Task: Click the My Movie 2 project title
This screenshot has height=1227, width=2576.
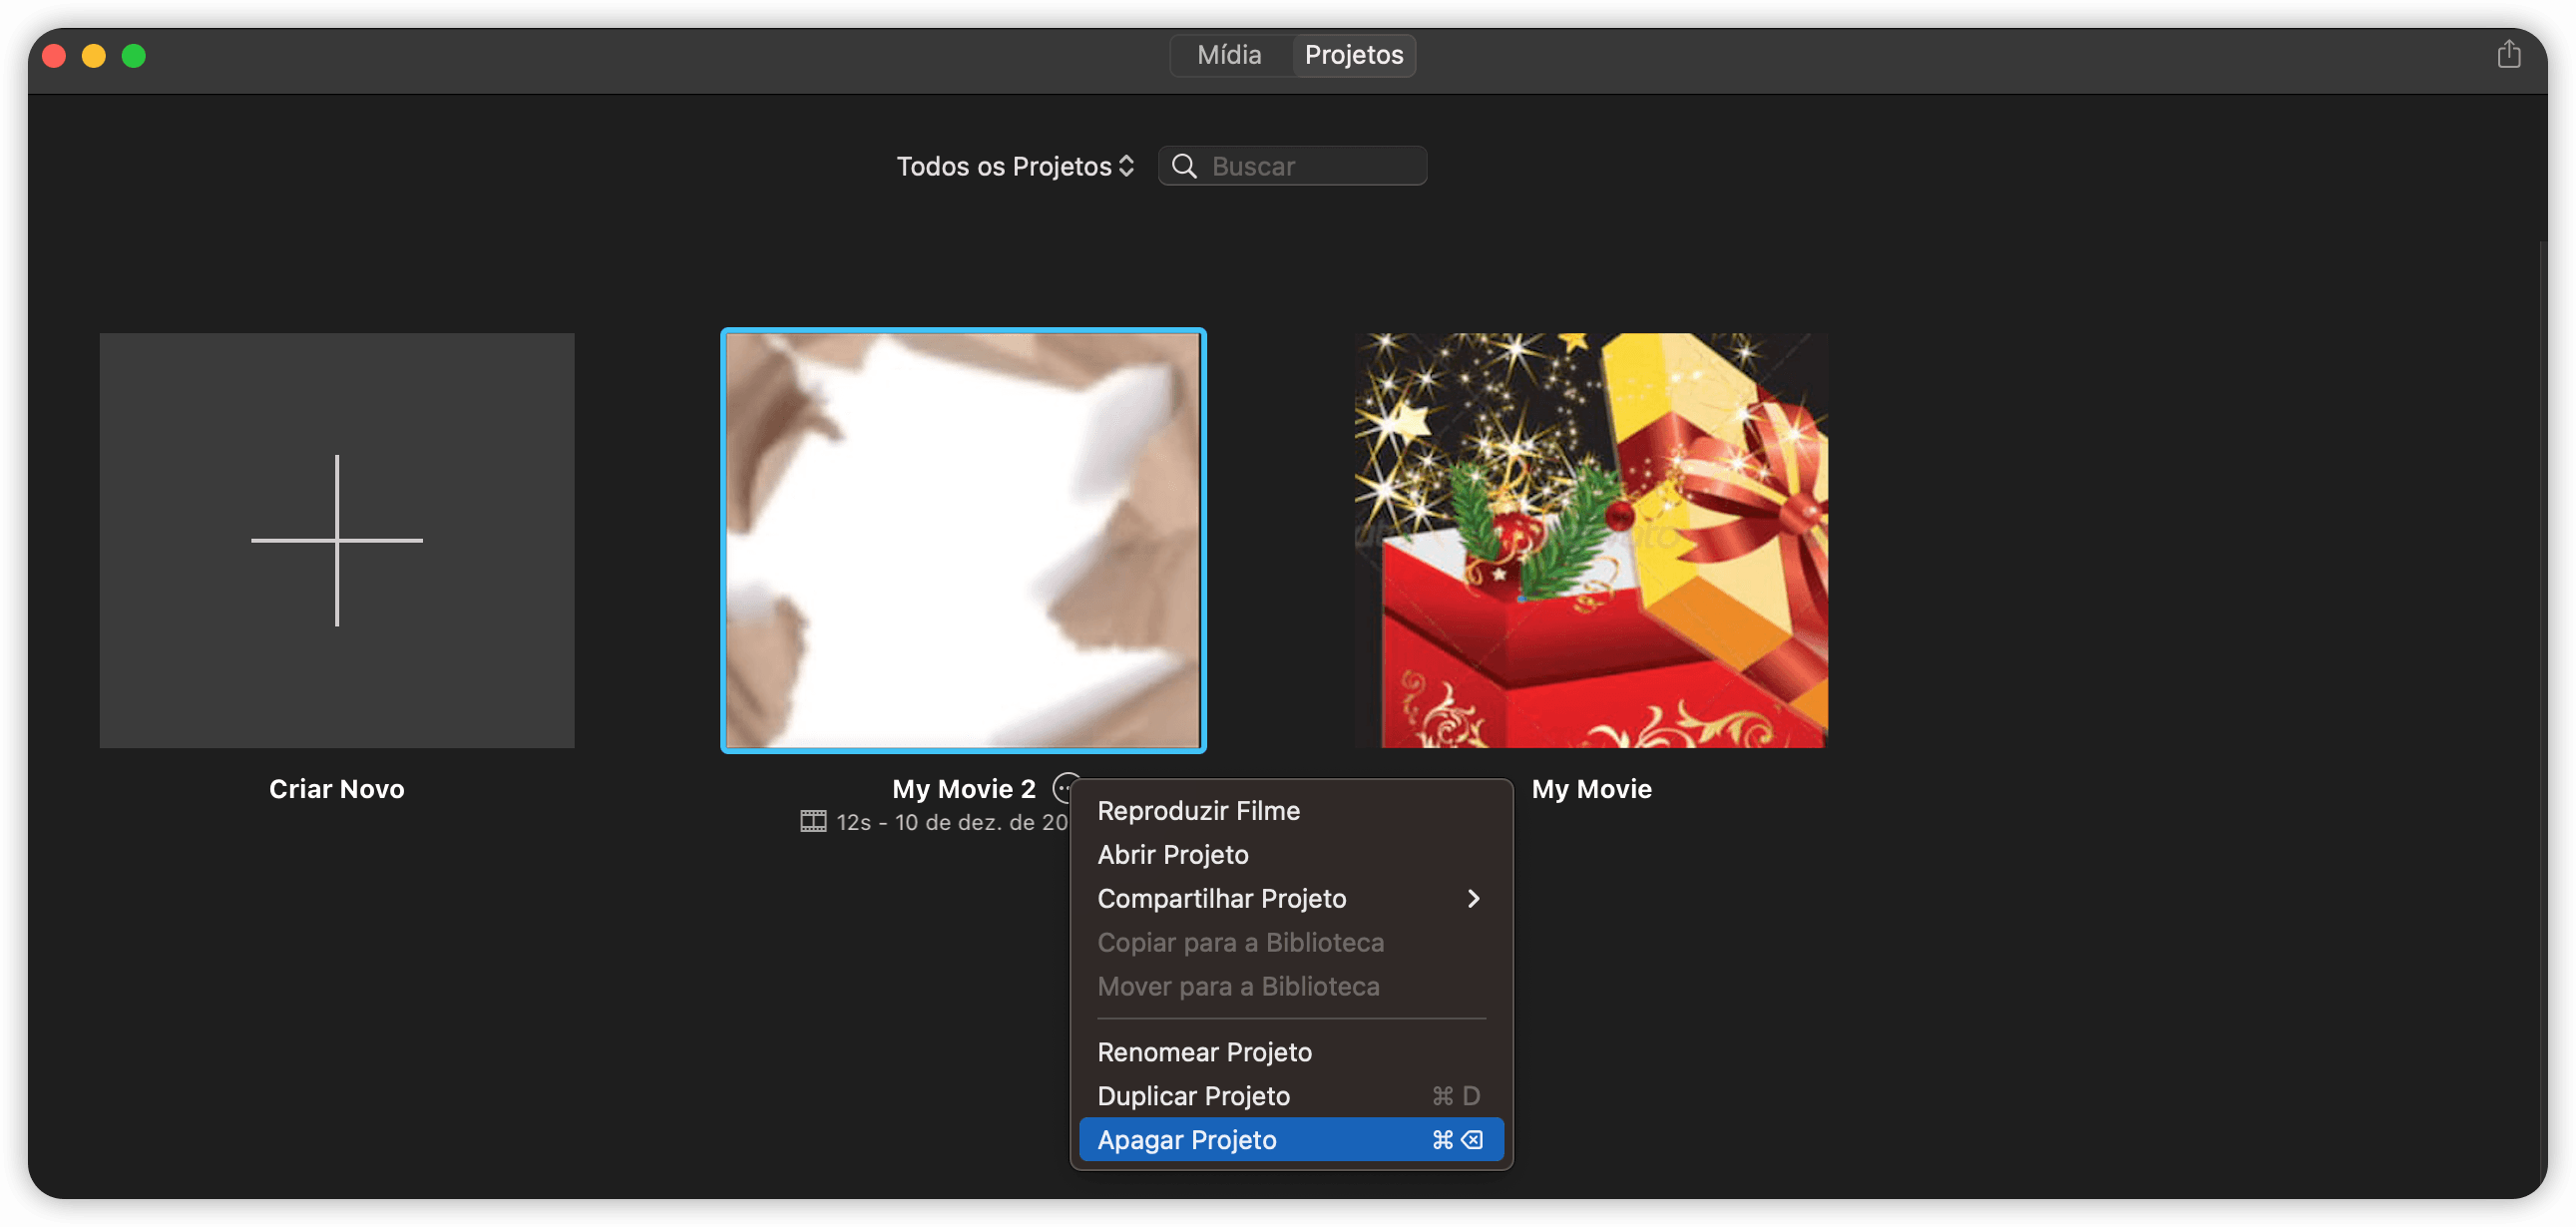Action: [963, 789]
